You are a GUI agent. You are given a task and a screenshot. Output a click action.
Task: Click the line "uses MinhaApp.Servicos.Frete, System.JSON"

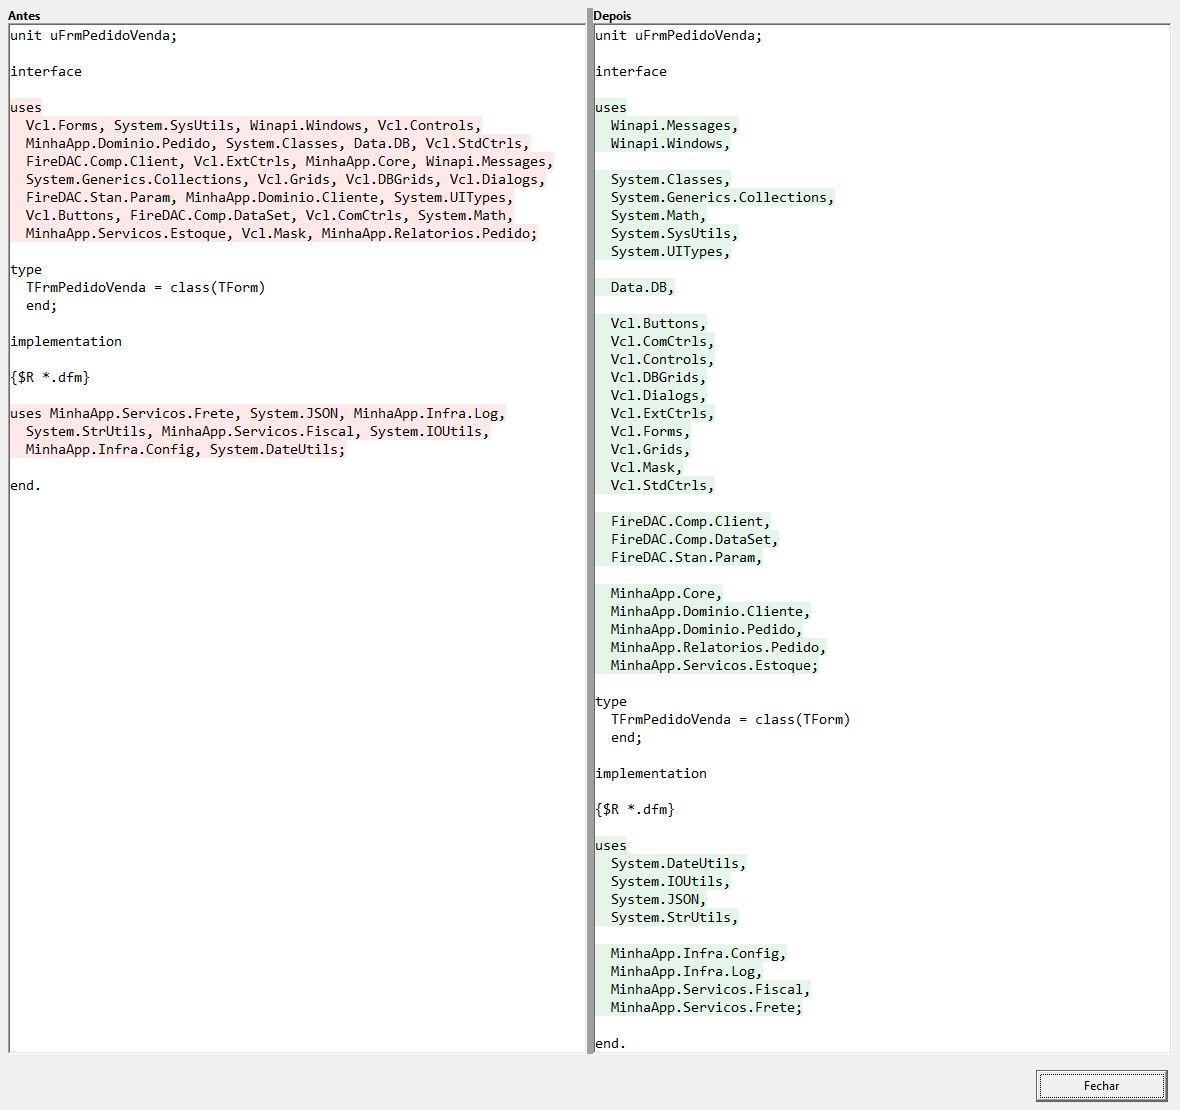257,414
